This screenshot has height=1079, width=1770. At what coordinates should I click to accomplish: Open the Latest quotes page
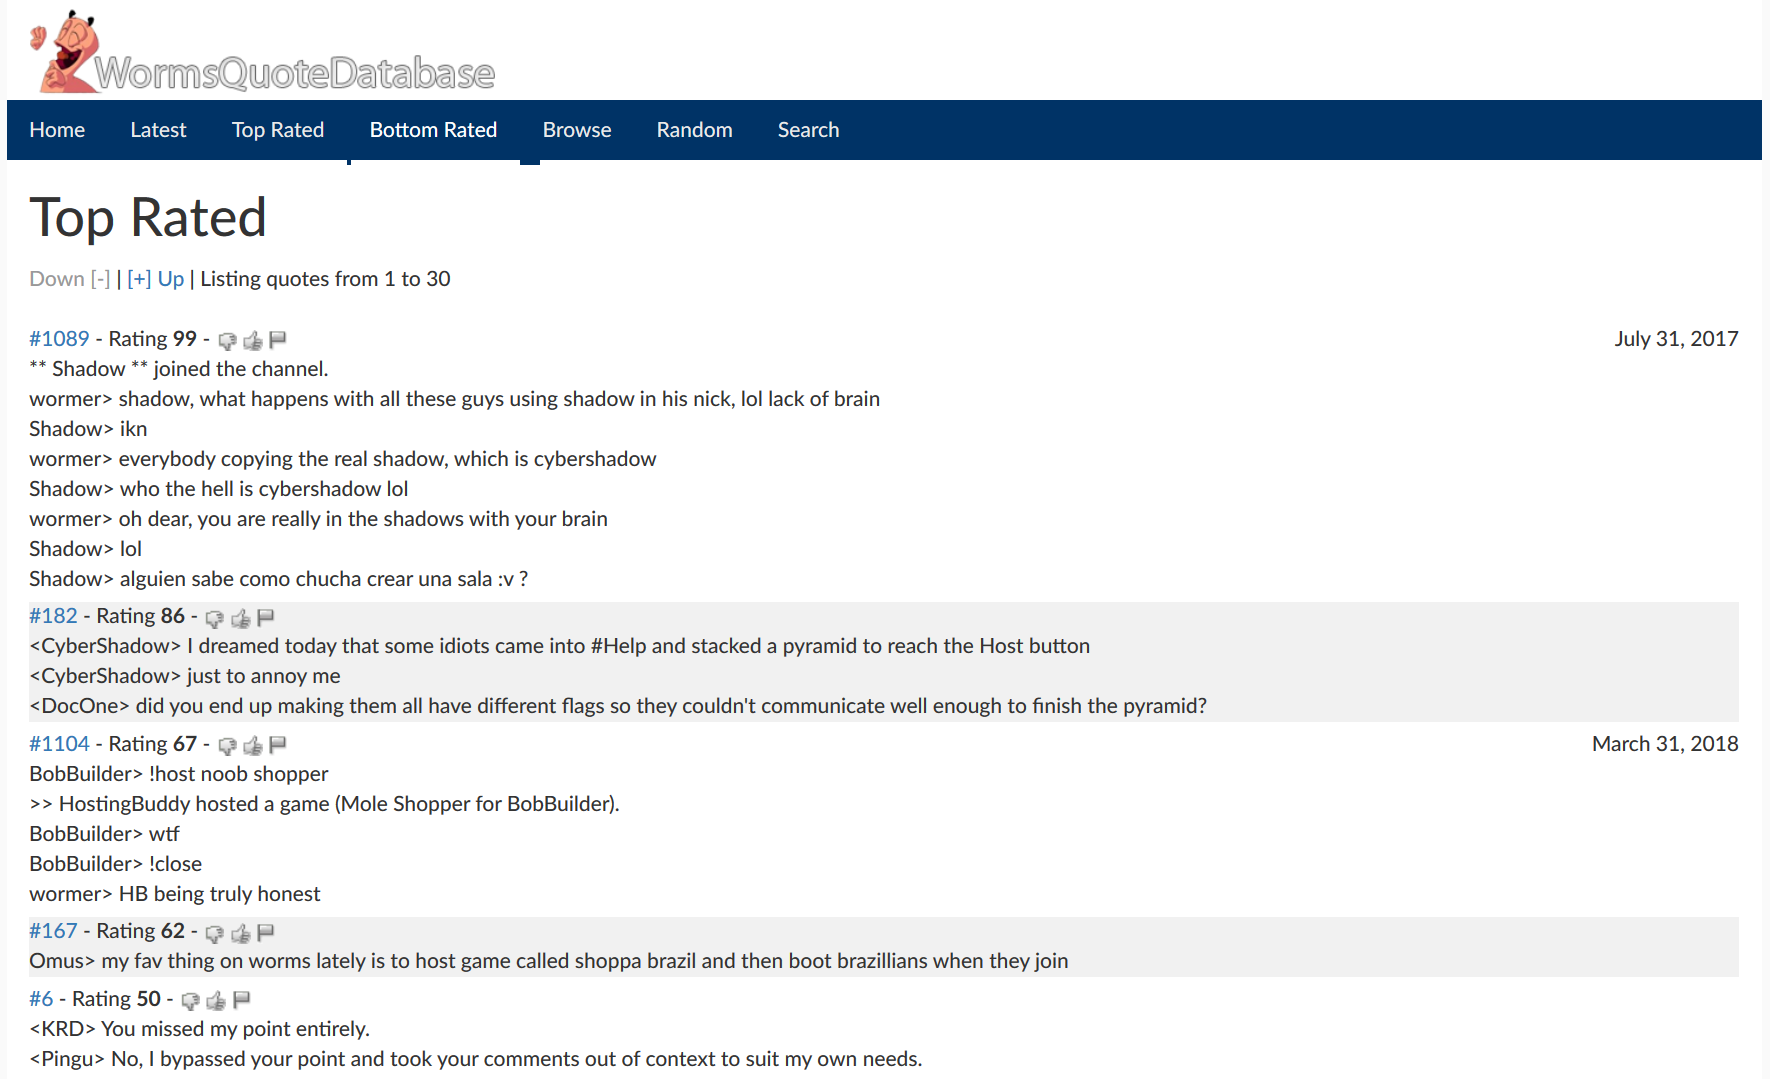(158, 130)
